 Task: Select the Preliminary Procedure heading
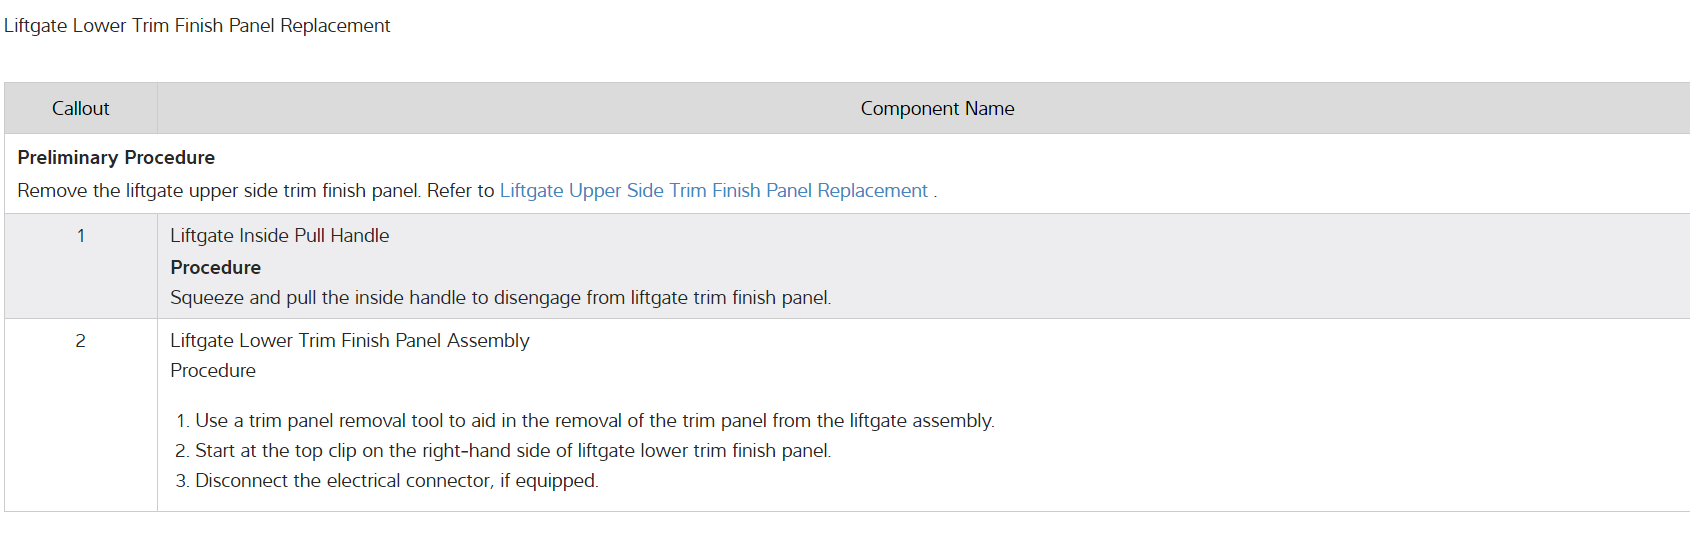[116, 158]
